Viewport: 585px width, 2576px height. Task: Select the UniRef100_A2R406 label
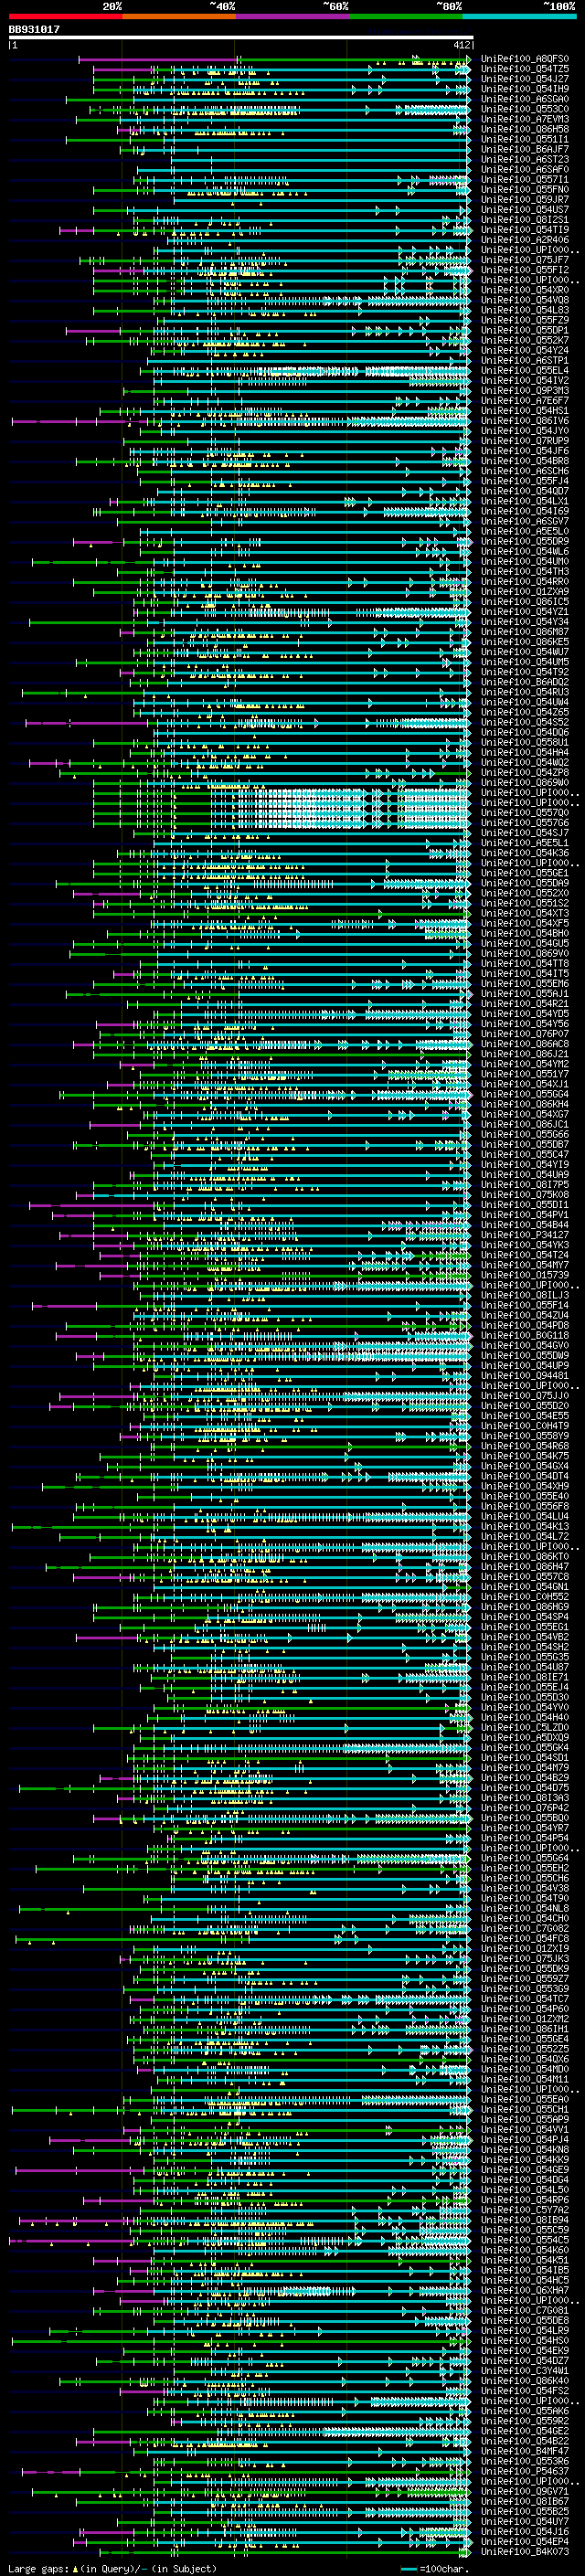click(525, 240)
